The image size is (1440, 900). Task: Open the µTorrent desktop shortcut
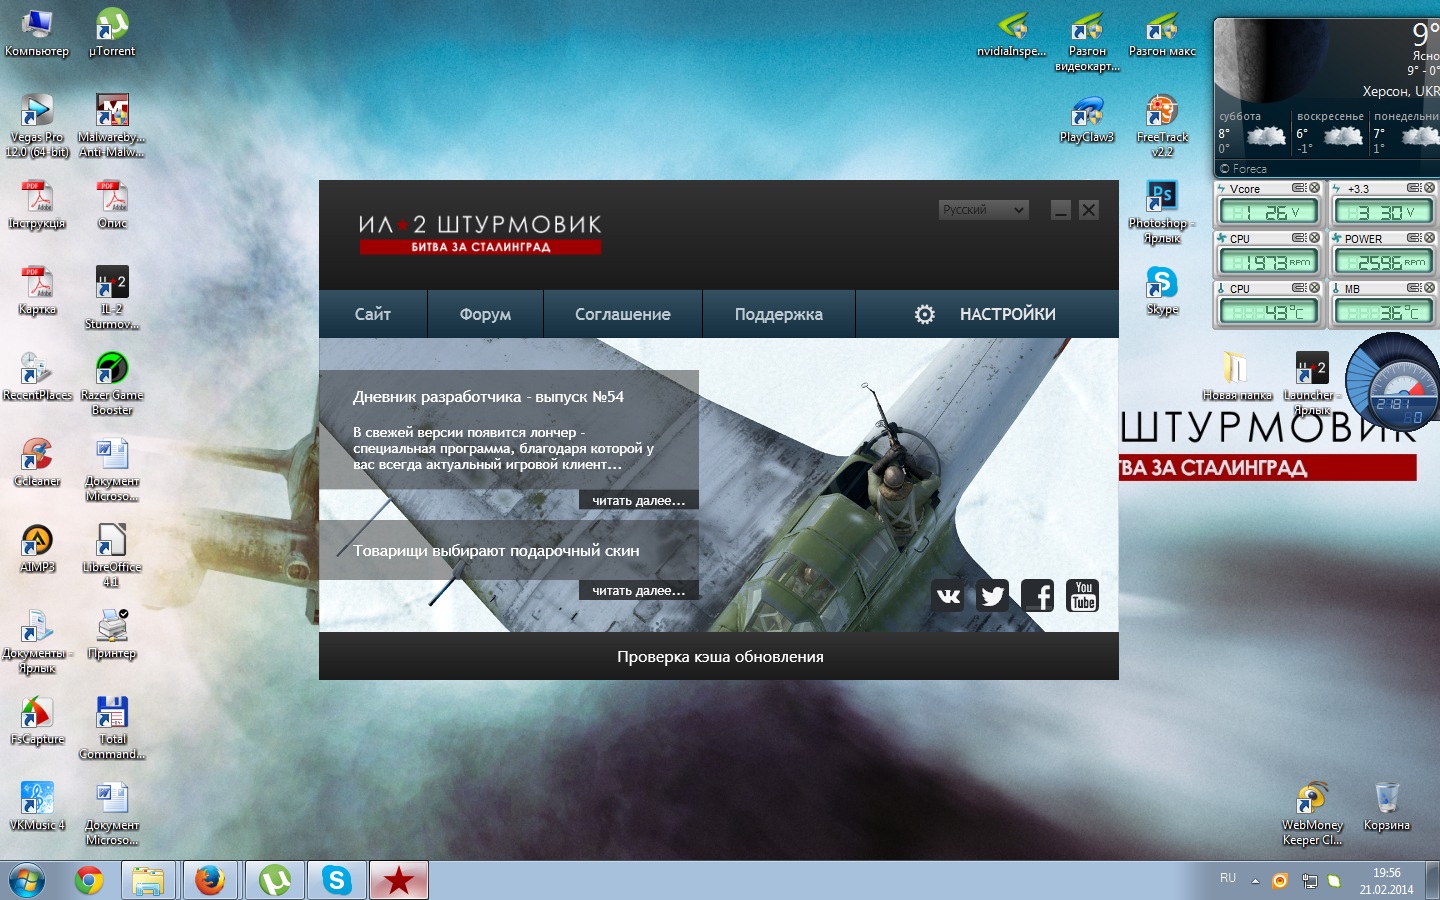pyautogui.click(x=112, y=33)
